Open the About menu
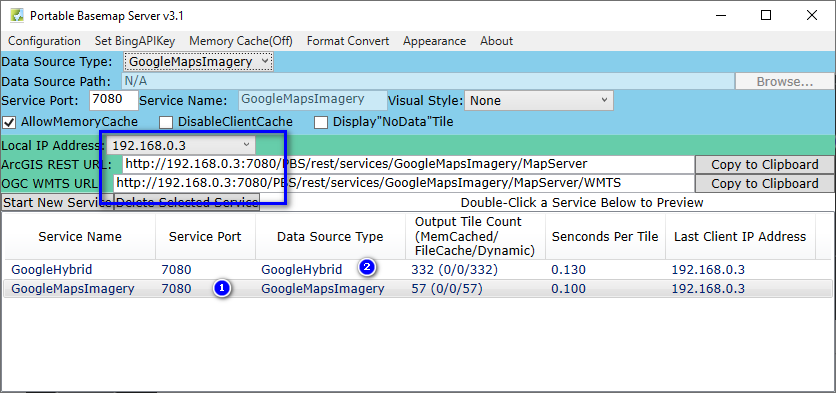This screenshot has height=393, width=836. click(x=496, y=41)
